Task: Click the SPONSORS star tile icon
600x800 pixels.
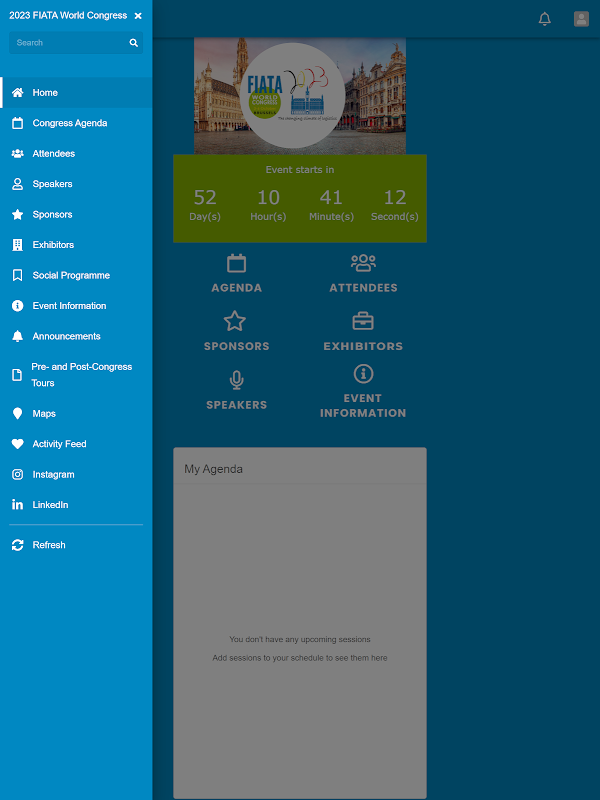Action: 235,321
